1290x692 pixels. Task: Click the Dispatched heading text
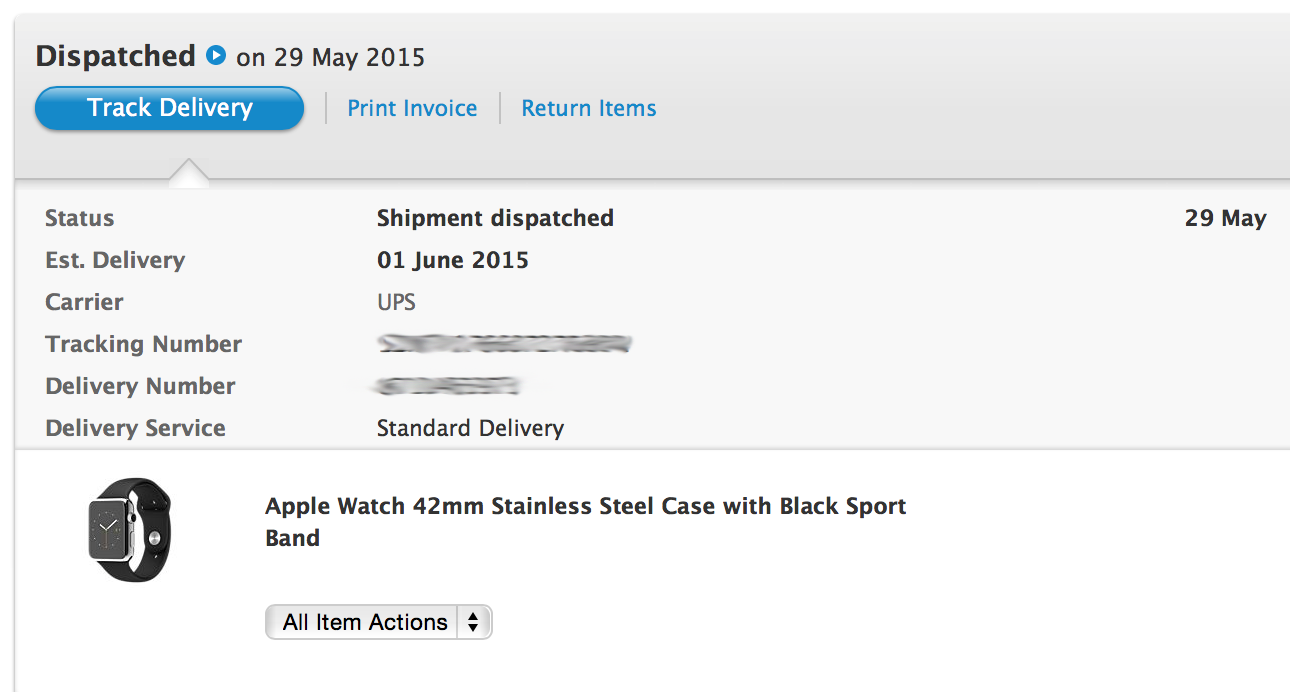115,56
